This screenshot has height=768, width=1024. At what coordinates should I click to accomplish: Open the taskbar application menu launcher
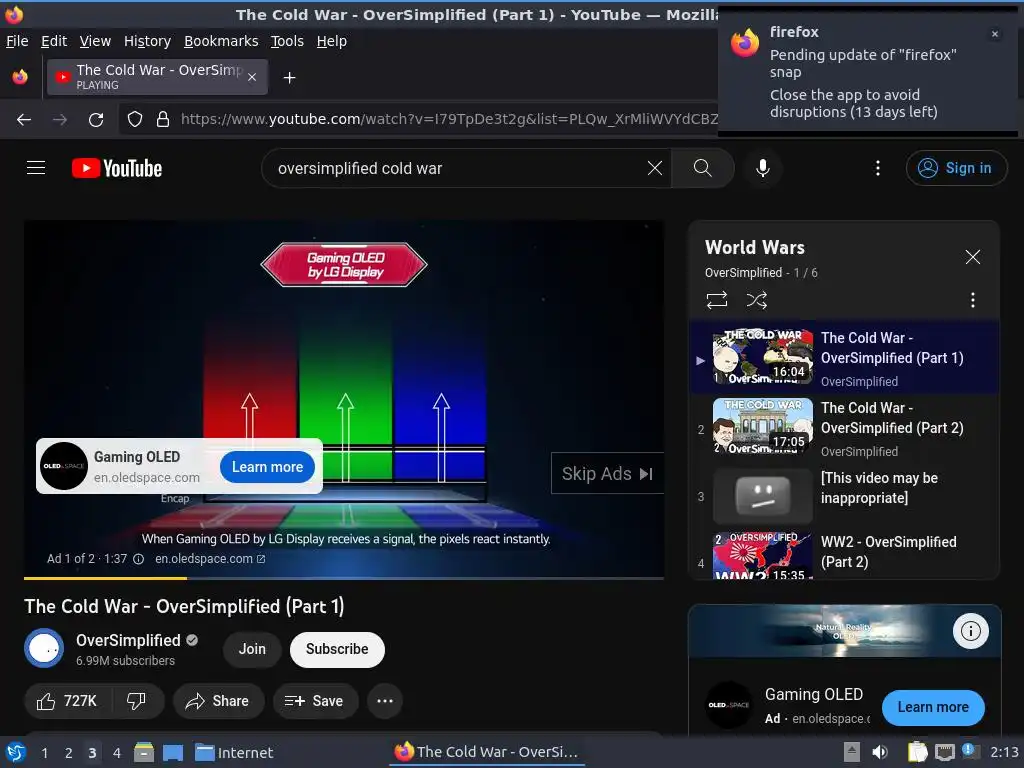pos(16,752)
